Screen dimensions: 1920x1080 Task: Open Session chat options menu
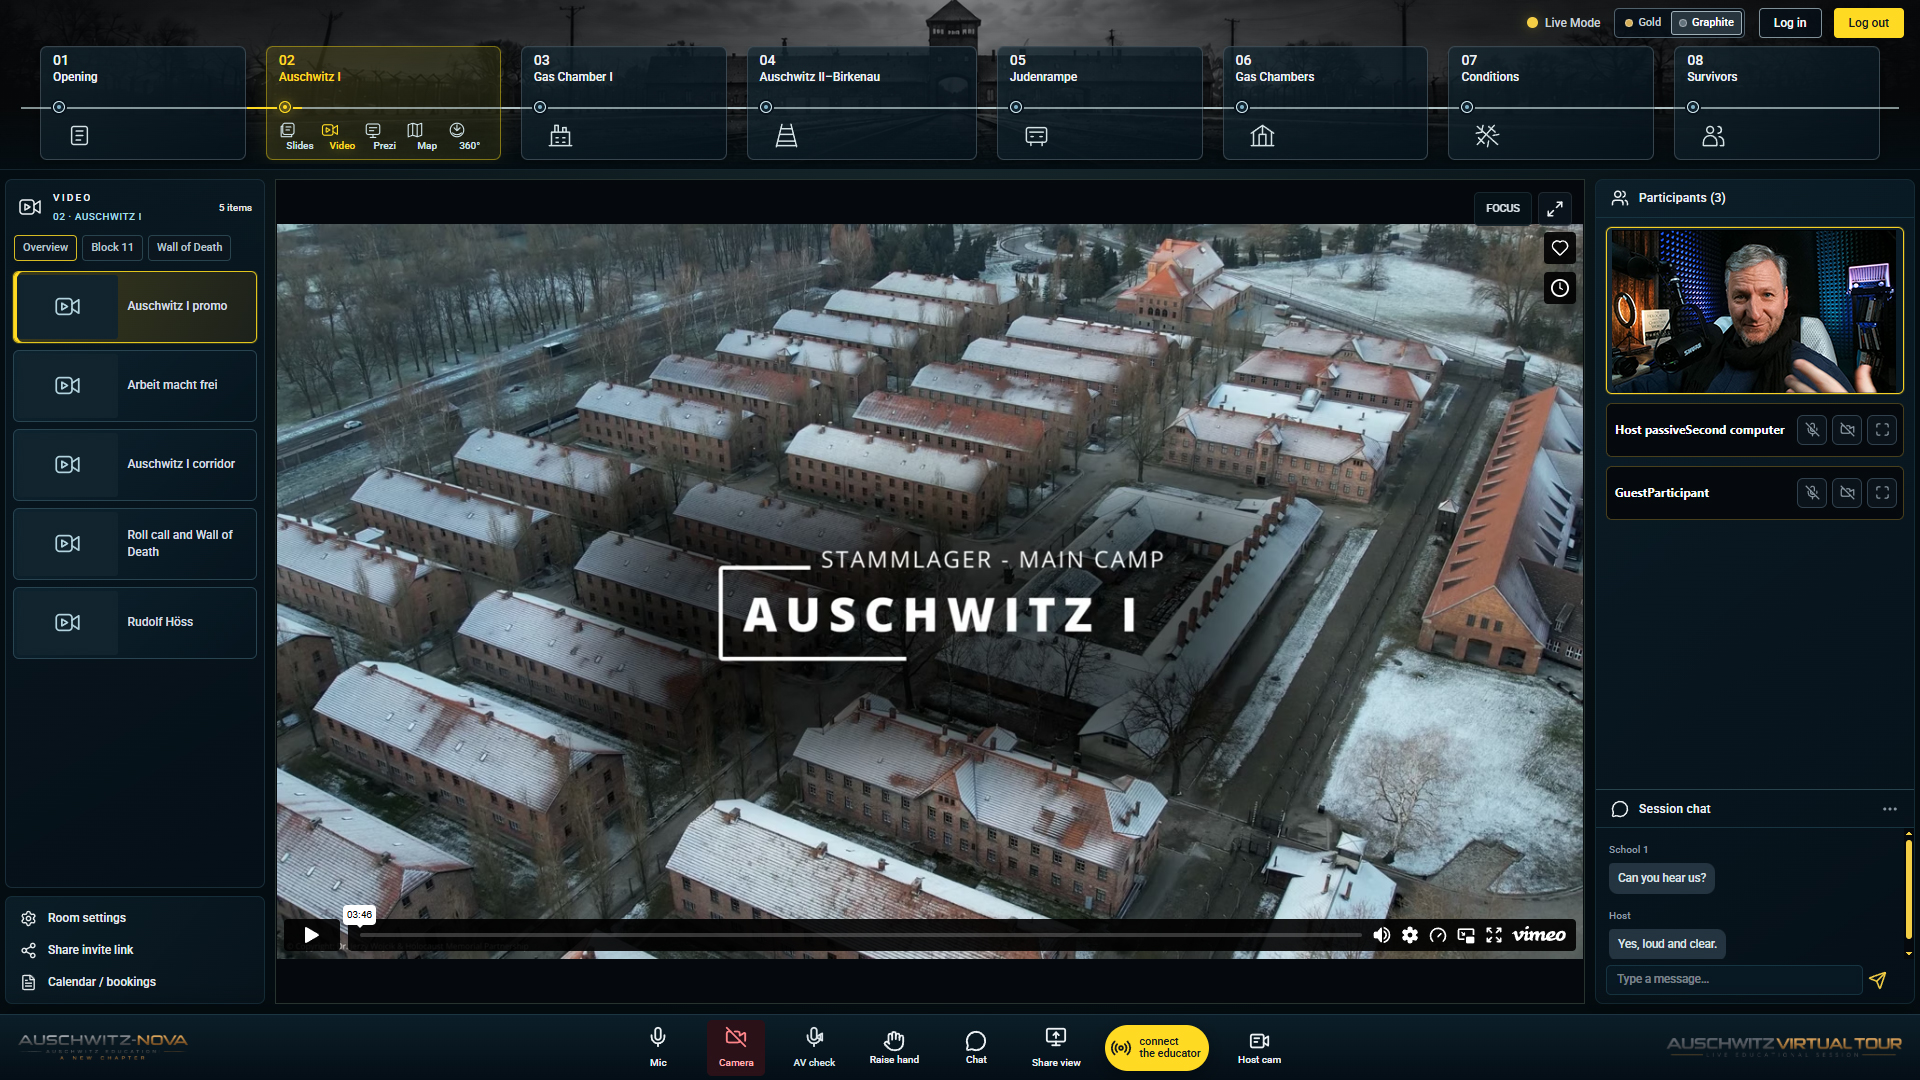1889,809
